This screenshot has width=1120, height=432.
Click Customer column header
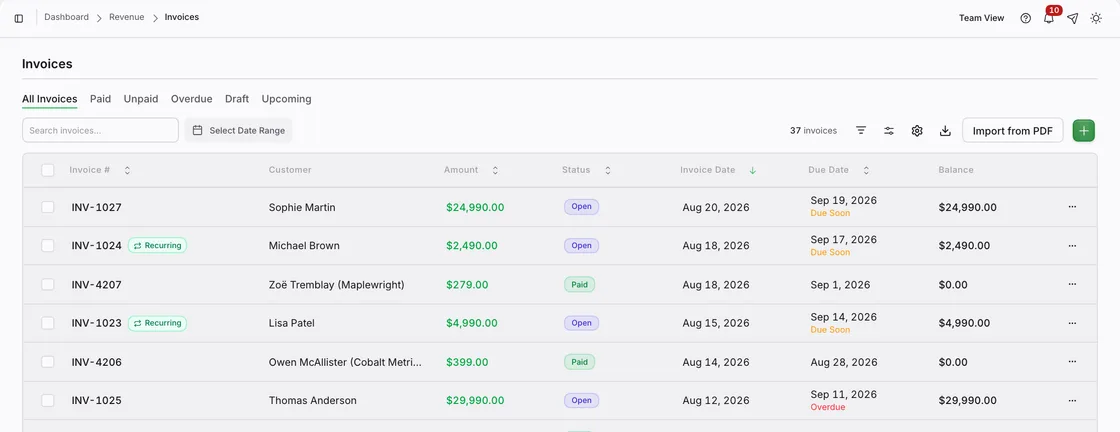click(x=290, y=170)
